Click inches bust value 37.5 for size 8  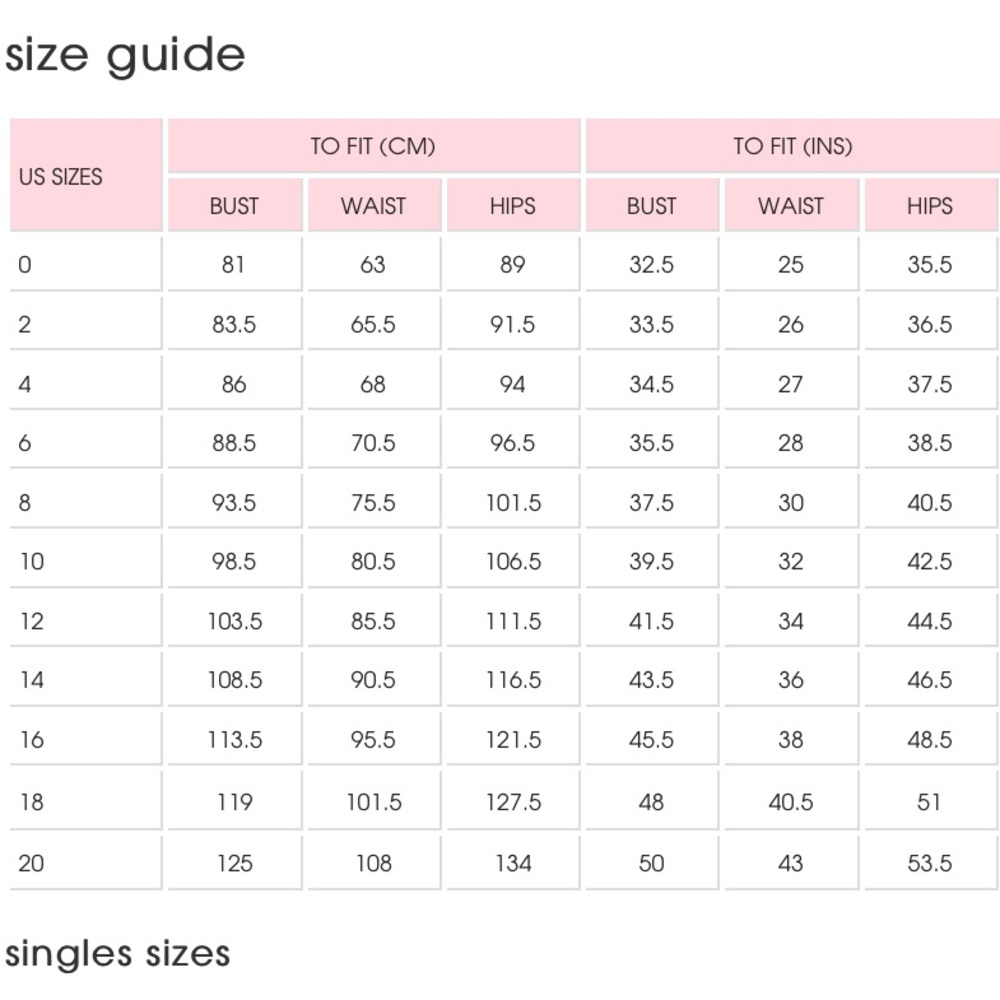click(x=652, y=503)
